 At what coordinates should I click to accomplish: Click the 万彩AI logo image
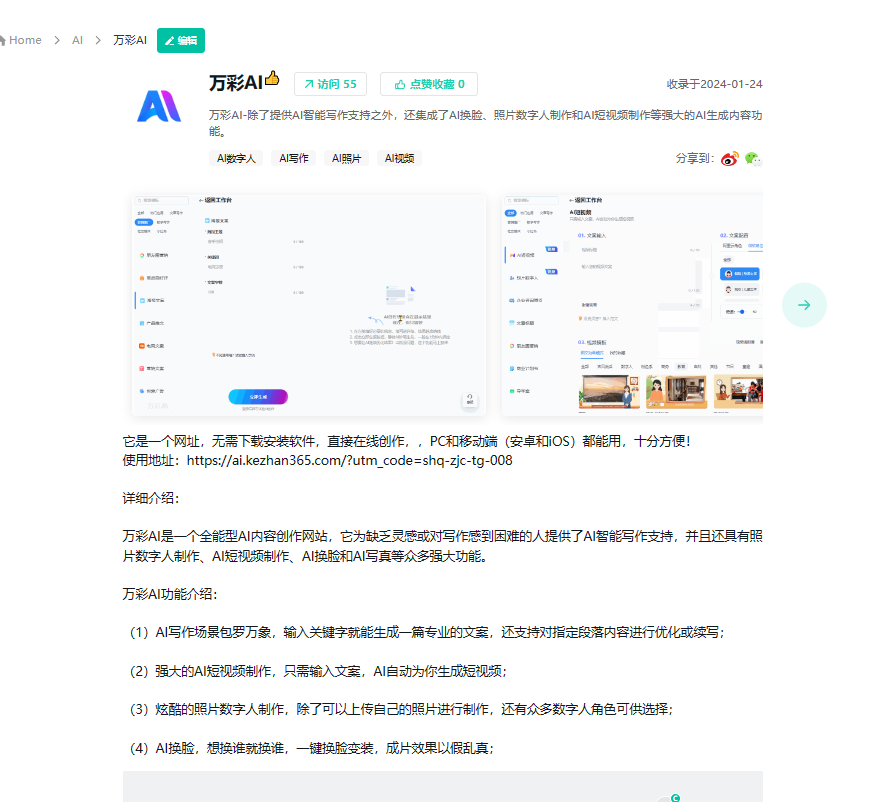click(159, 106)
